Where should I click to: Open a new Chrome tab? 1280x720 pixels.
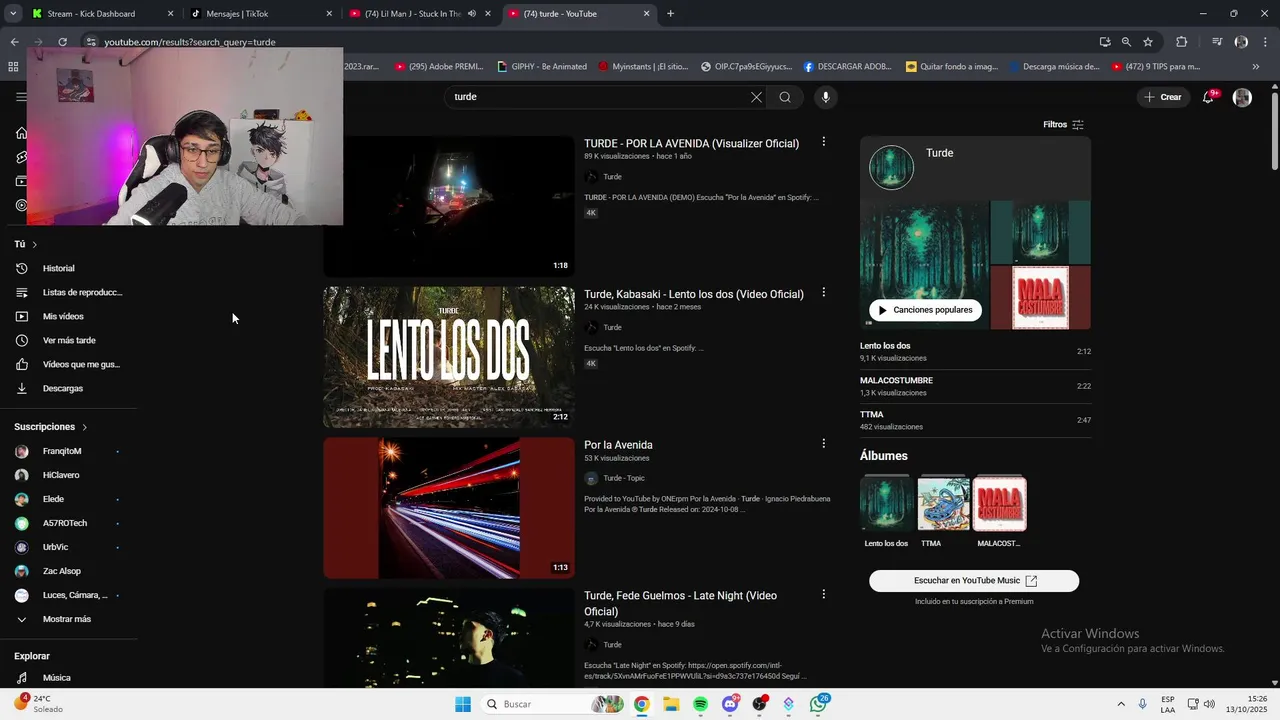click(x=670, y=14)
